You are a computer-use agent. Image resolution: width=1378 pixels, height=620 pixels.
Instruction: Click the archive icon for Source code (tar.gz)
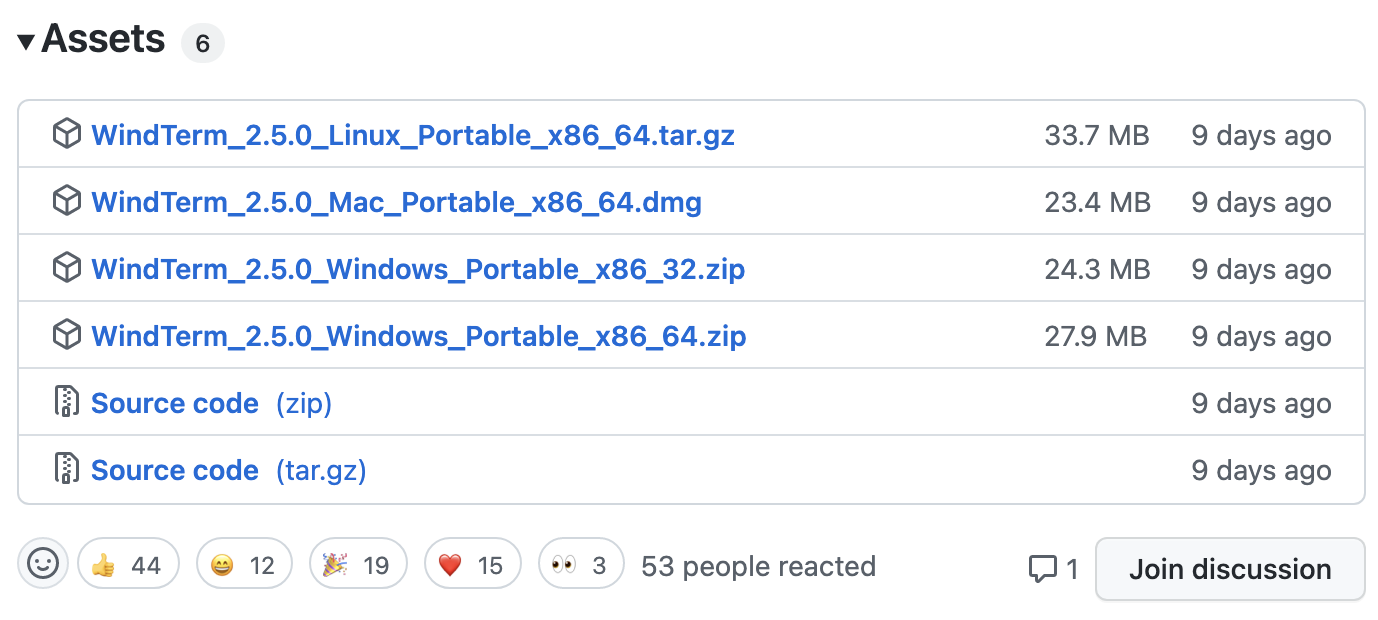66,469
